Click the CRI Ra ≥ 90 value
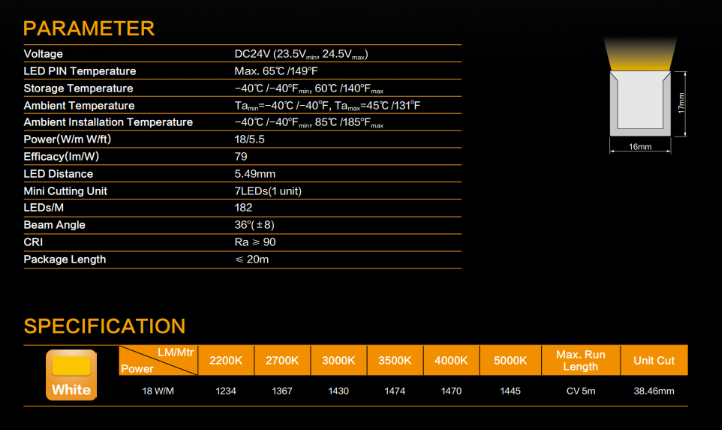 click(x=256, y=242)
